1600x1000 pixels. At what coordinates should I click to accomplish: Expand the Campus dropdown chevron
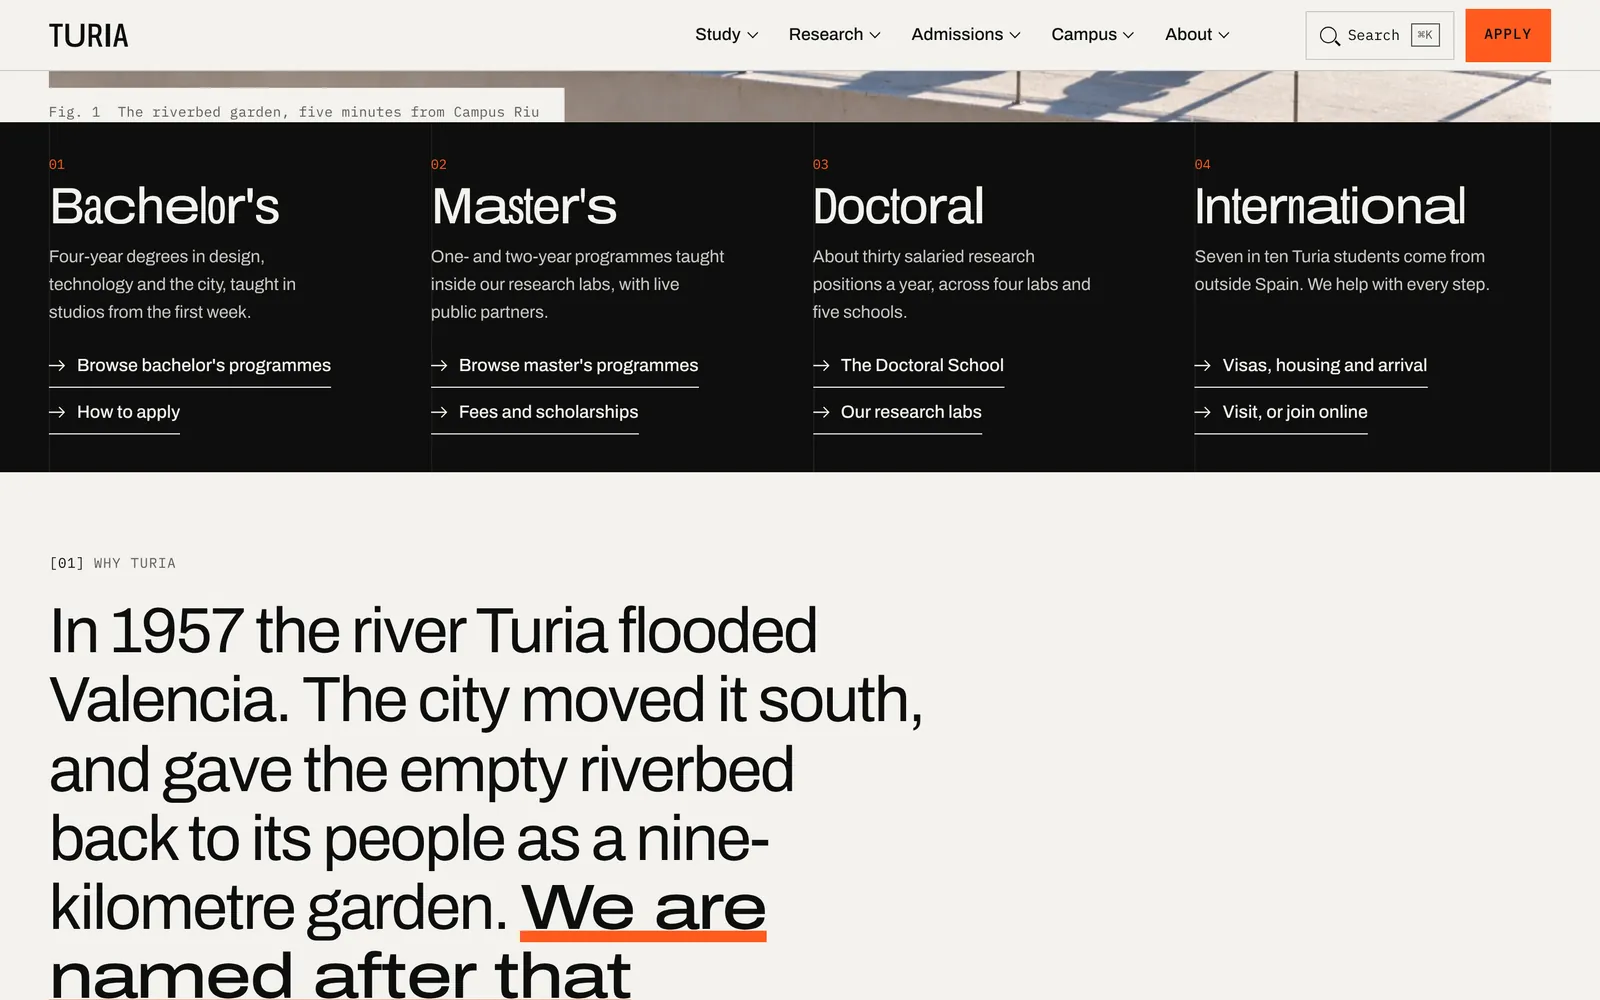(x=1129, y=35)
